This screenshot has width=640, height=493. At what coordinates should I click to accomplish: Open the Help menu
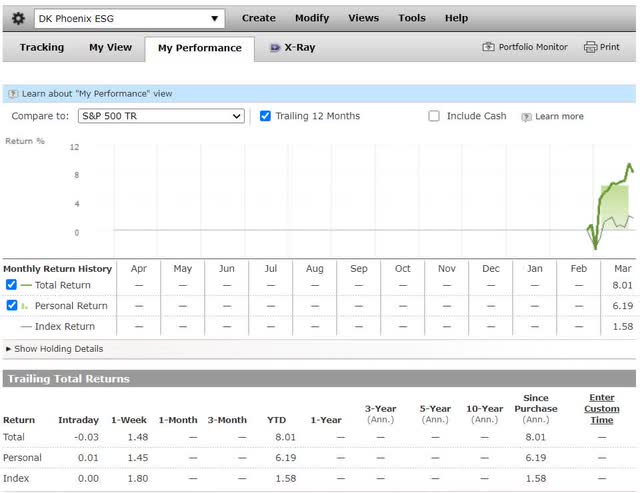coord(456,18)
